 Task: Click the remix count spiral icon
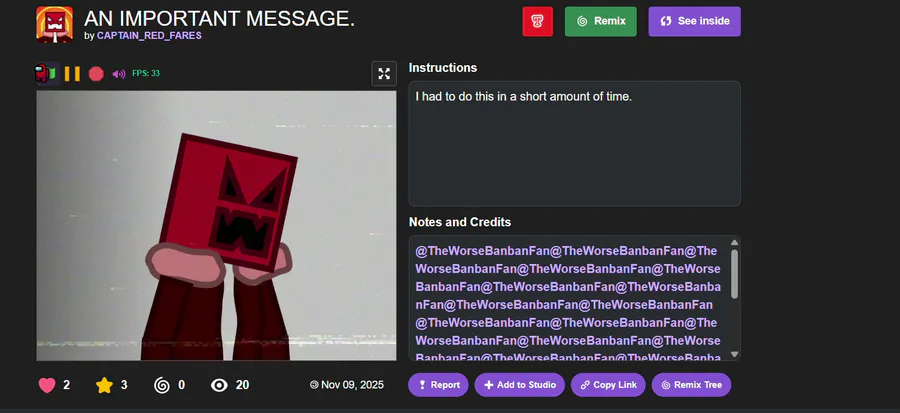(x=162, y=385)
